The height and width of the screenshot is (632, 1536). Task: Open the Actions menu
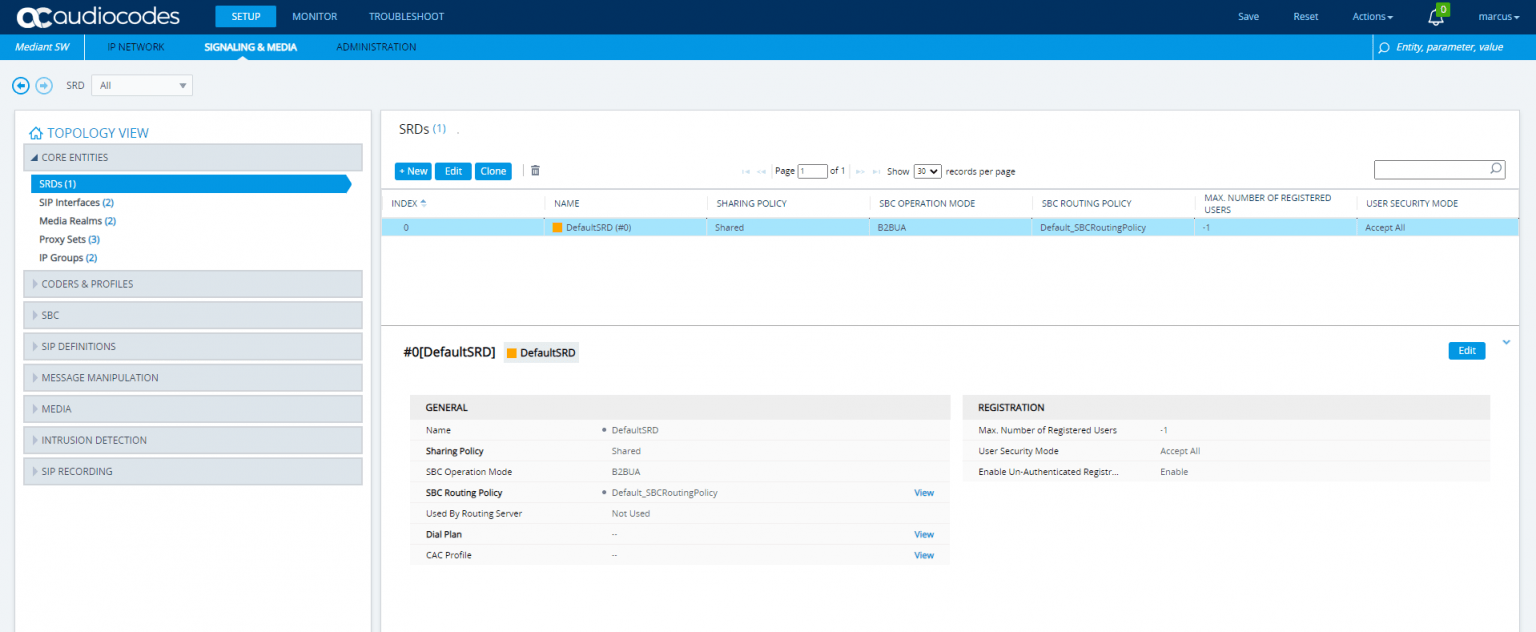click(x=1372, y=17)
